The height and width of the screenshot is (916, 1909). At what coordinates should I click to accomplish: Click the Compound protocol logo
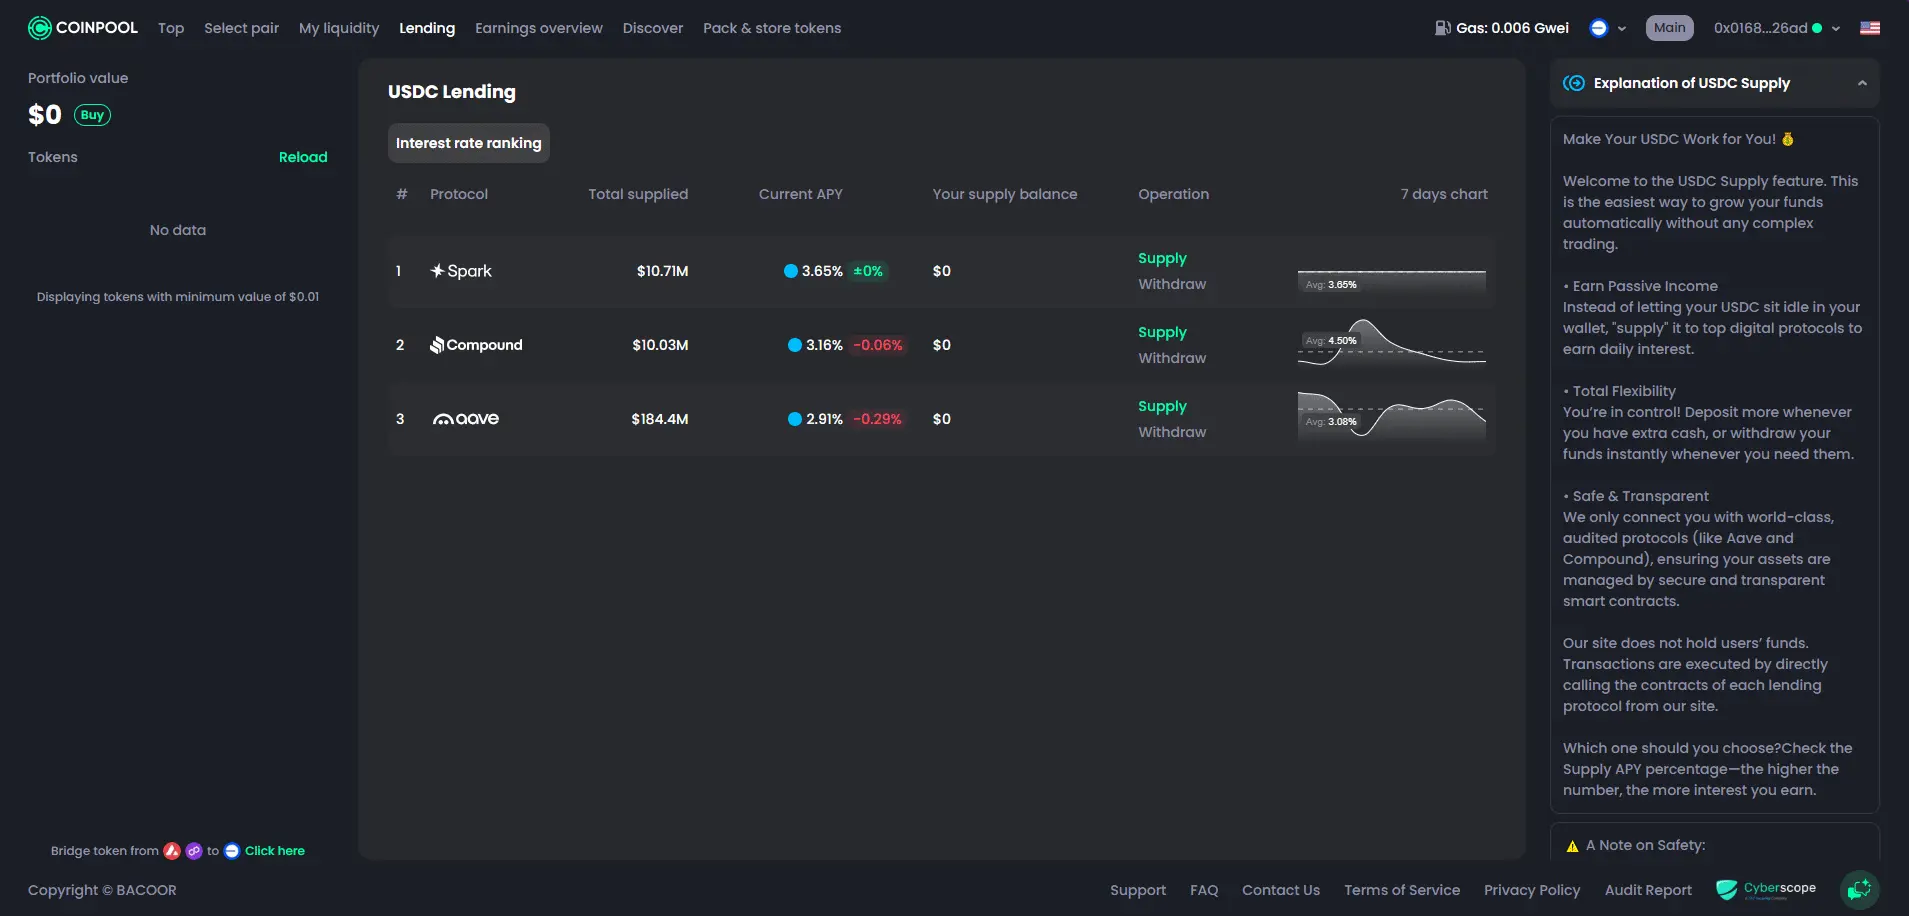[x=476, y=345]
